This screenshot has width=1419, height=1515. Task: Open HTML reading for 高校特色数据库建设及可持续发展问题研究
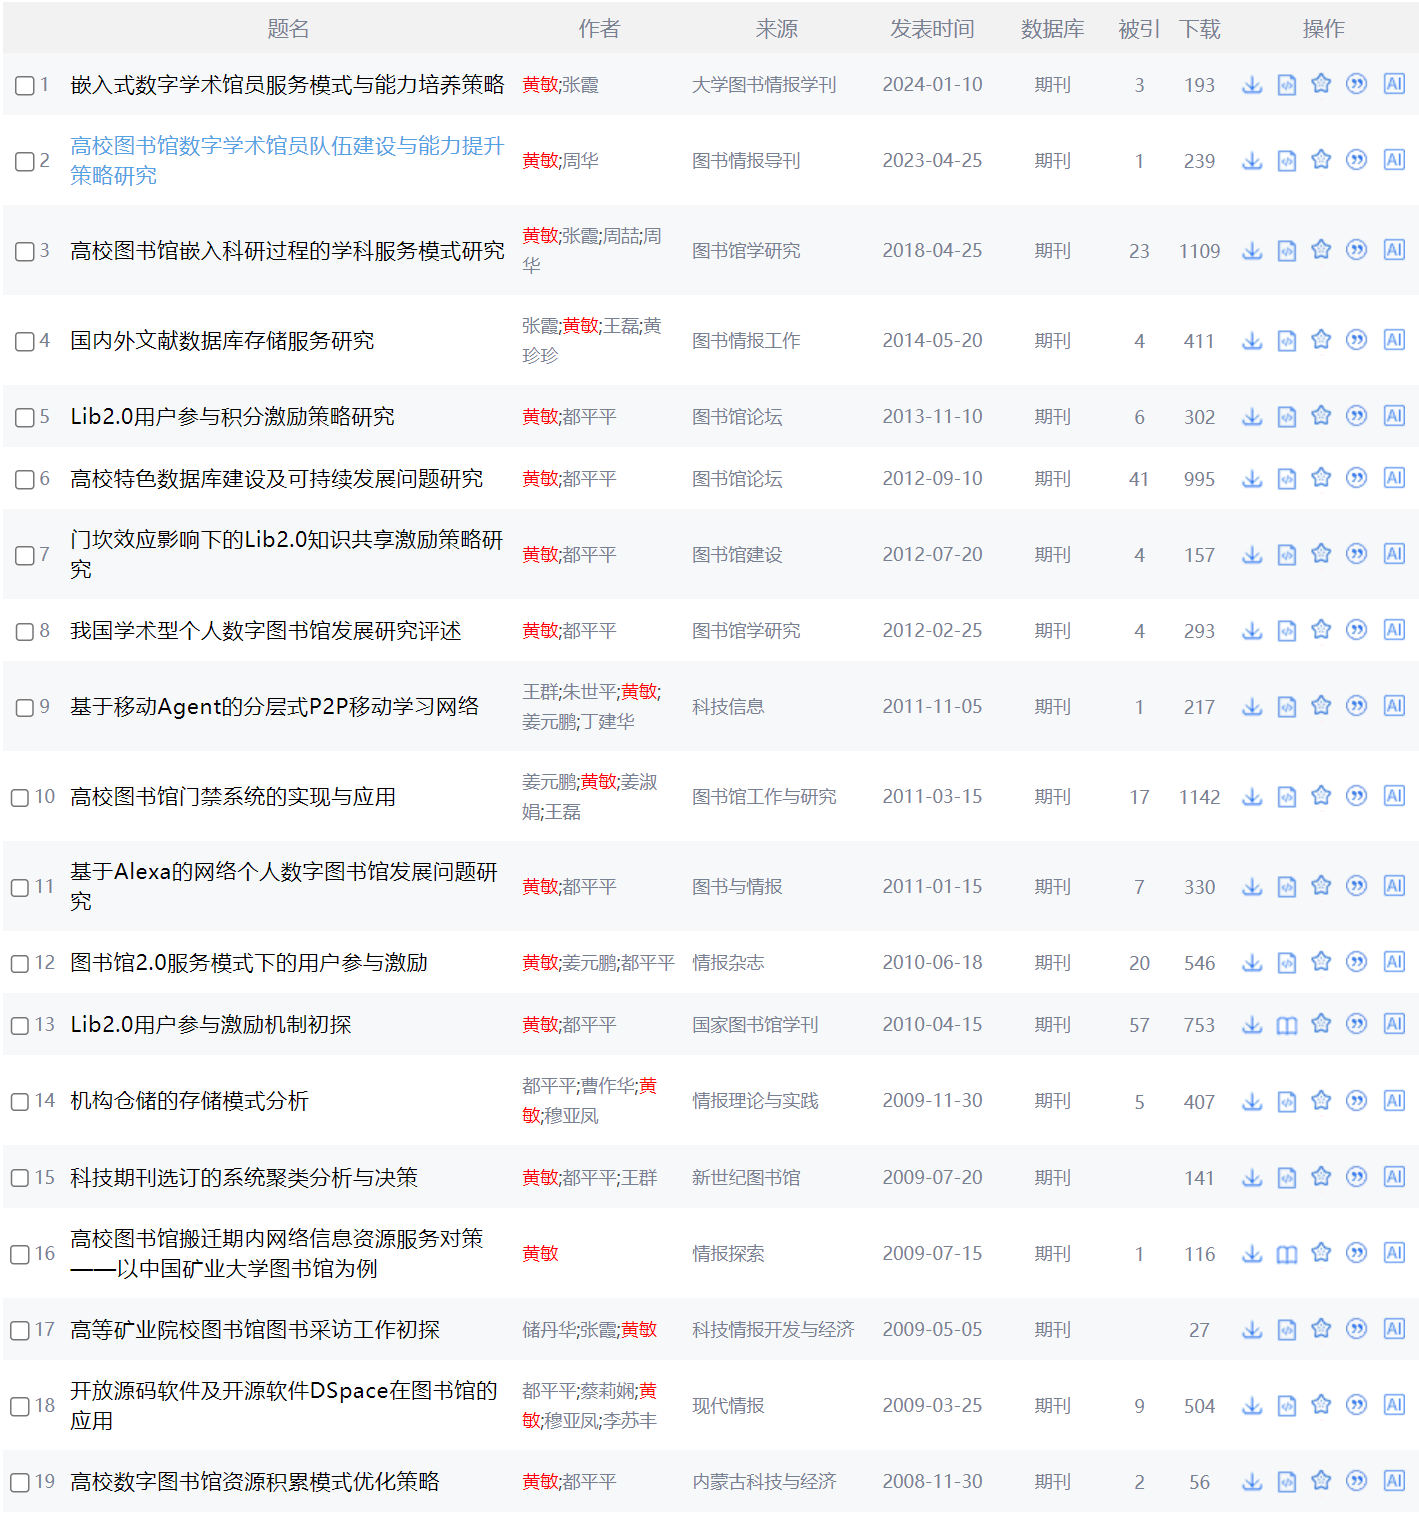(x=1287, y=478)
